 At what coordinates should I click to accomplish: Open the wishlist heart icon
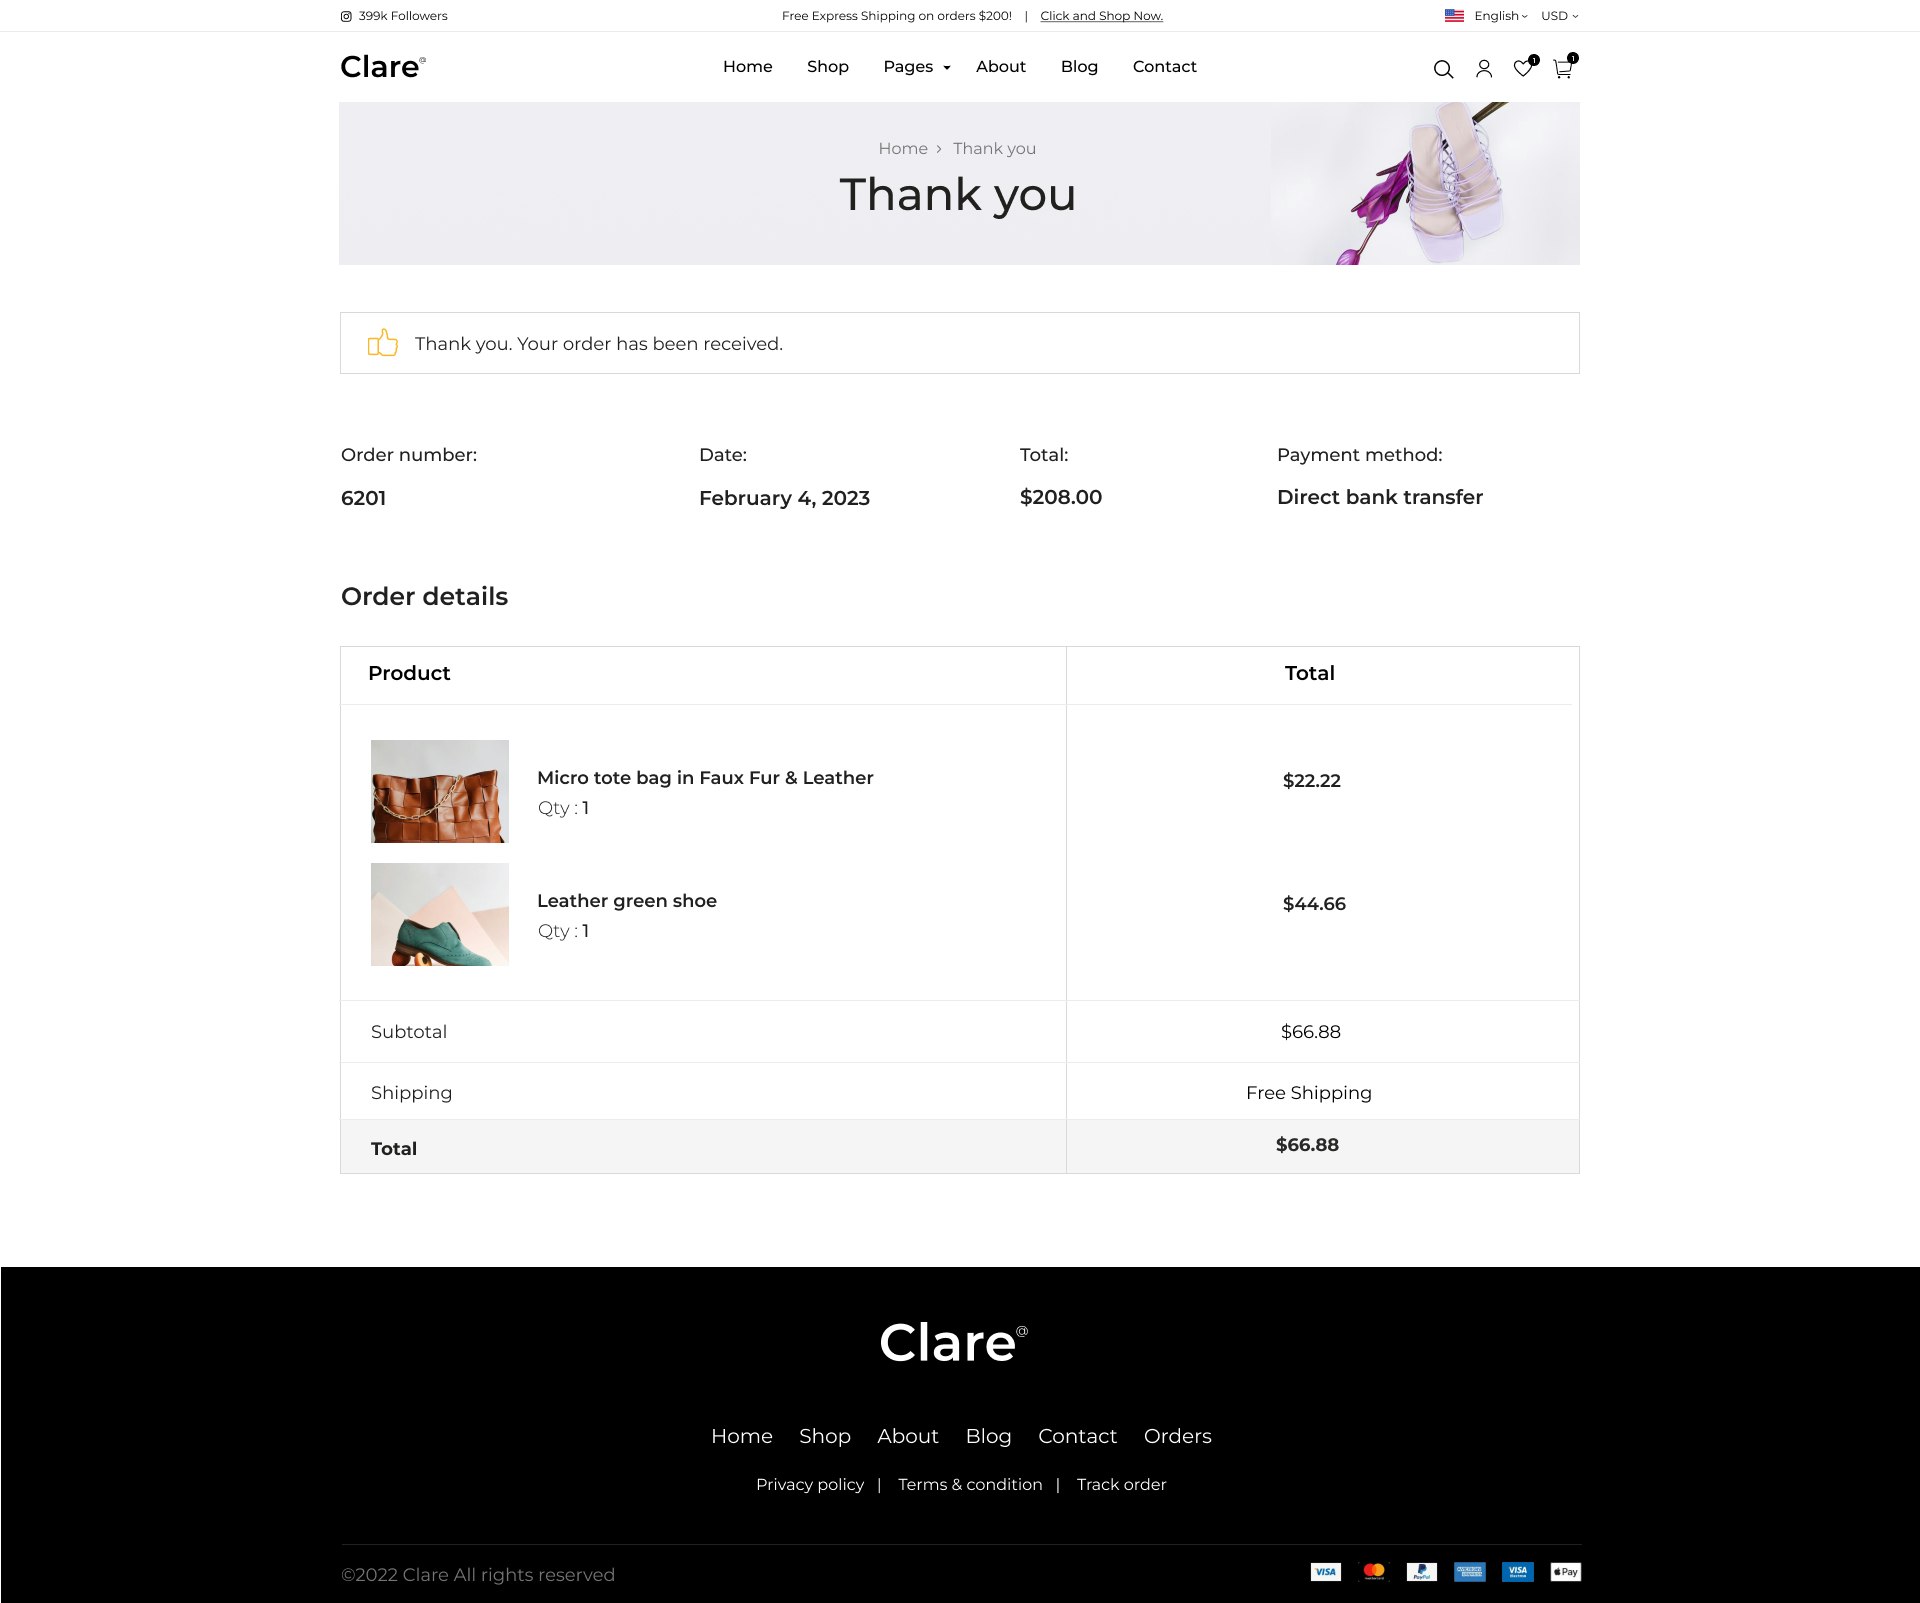tap(1523, 68)
